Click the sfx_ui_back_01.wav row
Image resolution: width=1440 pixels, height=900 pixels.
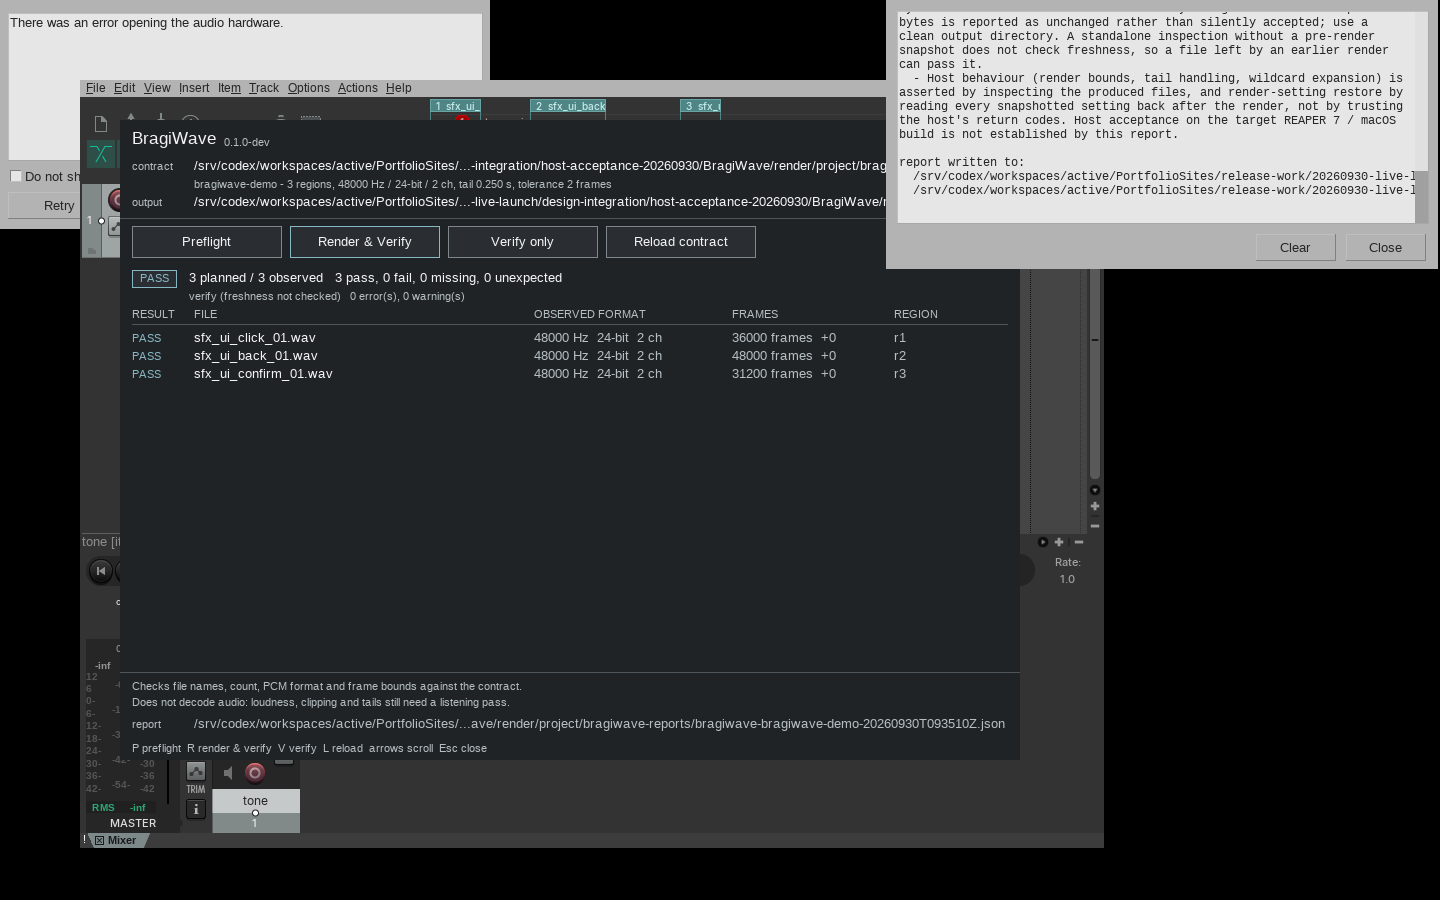tap(570, 356)
